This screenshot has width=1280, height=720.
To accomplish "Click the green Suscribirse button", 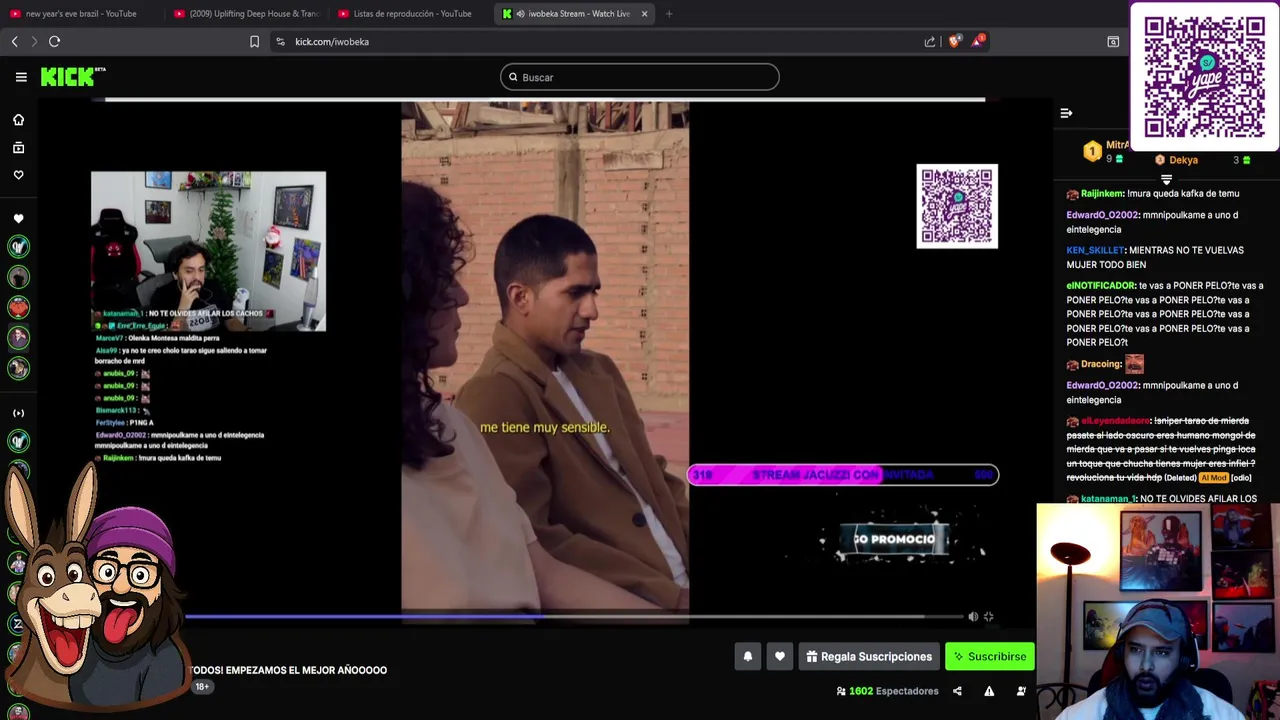I will pyautogui.click(x=990, y=657).
